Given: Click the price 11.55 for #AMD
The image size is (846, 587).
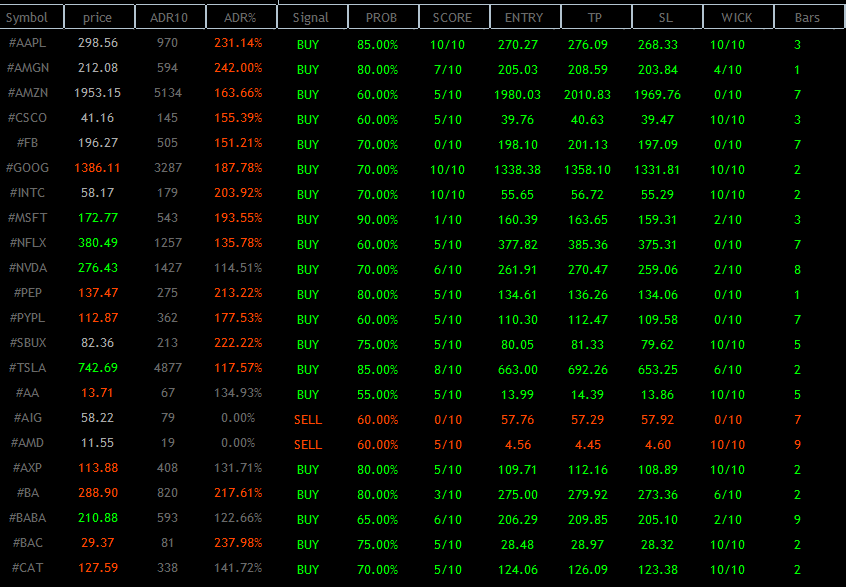Looking at the screenshot, I should [x=98, y=442].
